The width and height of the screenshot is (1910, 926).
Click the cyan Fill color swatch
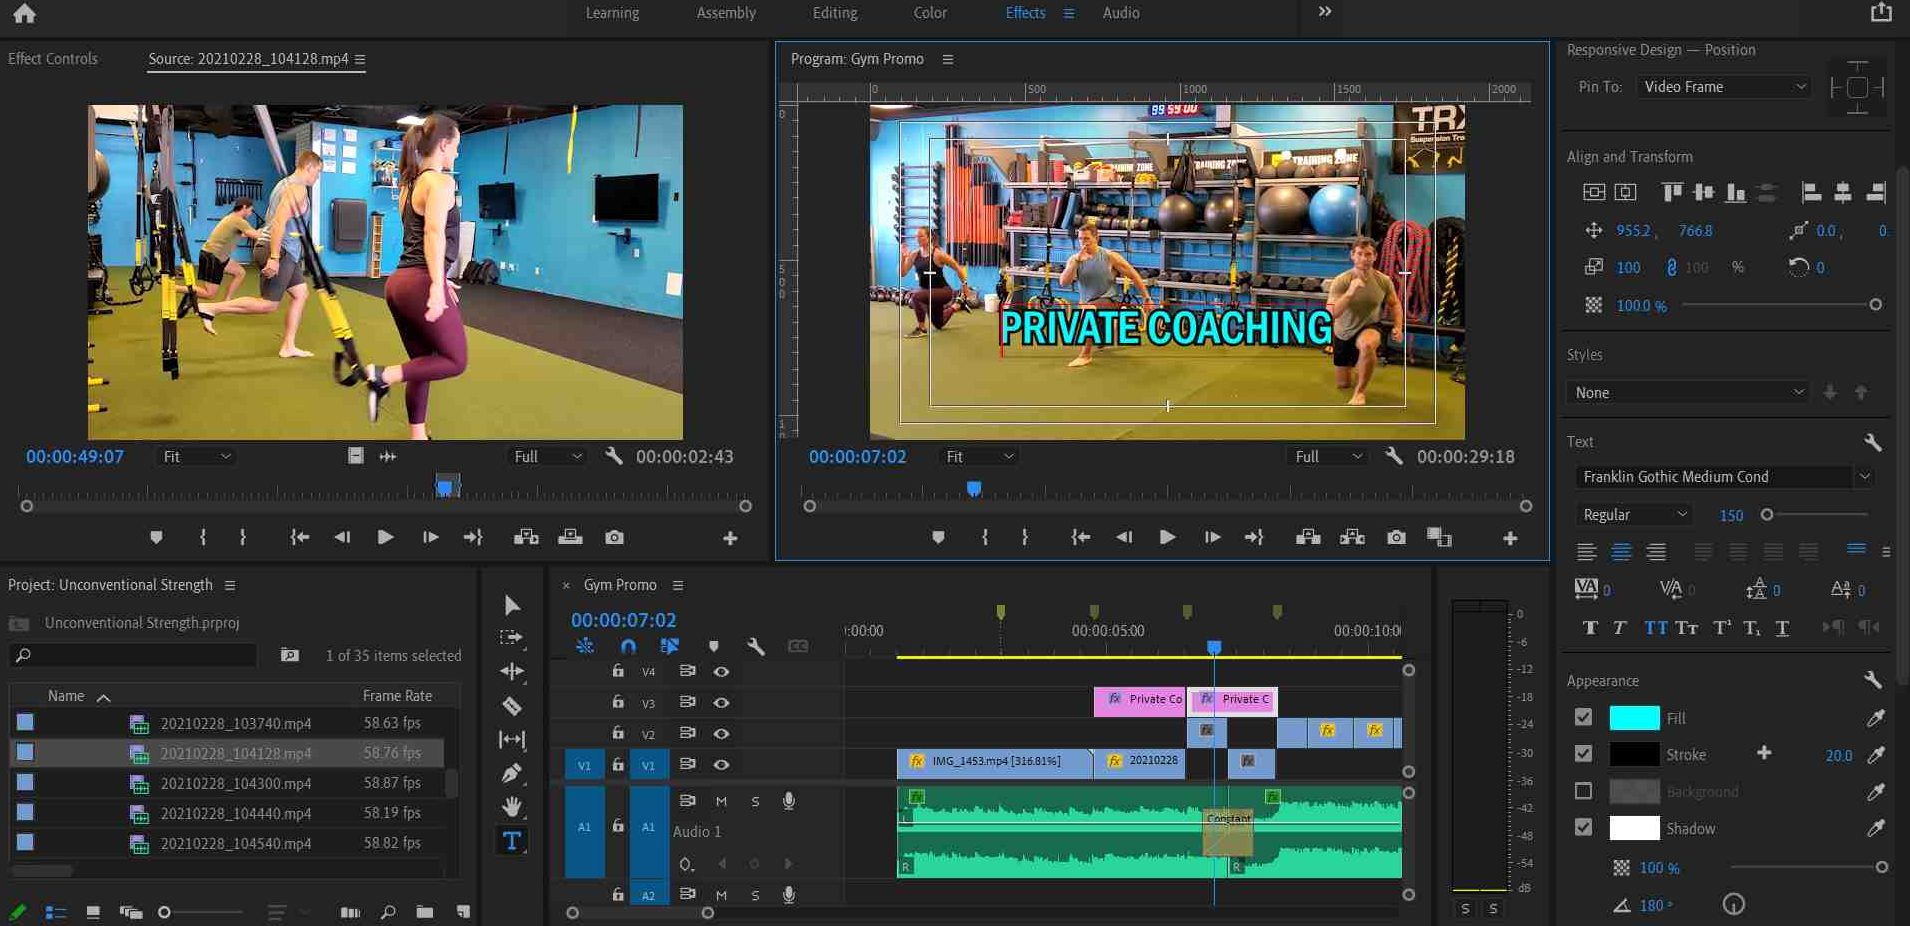coord(1634,718)
